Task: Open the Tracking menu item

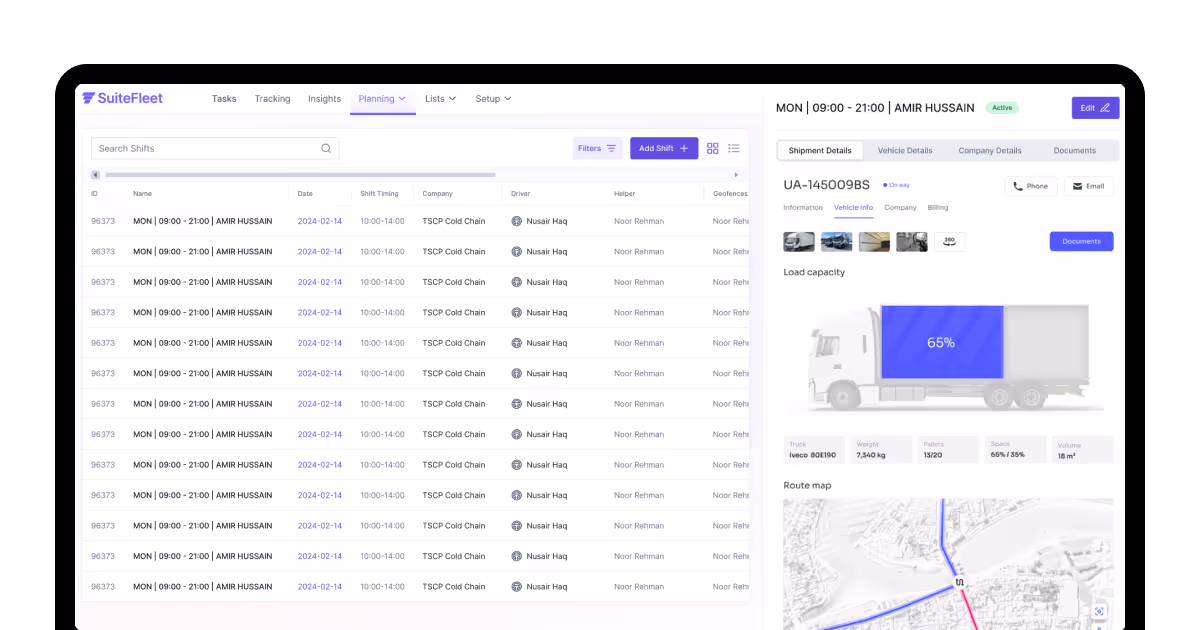Action: (x=272, y=99)
